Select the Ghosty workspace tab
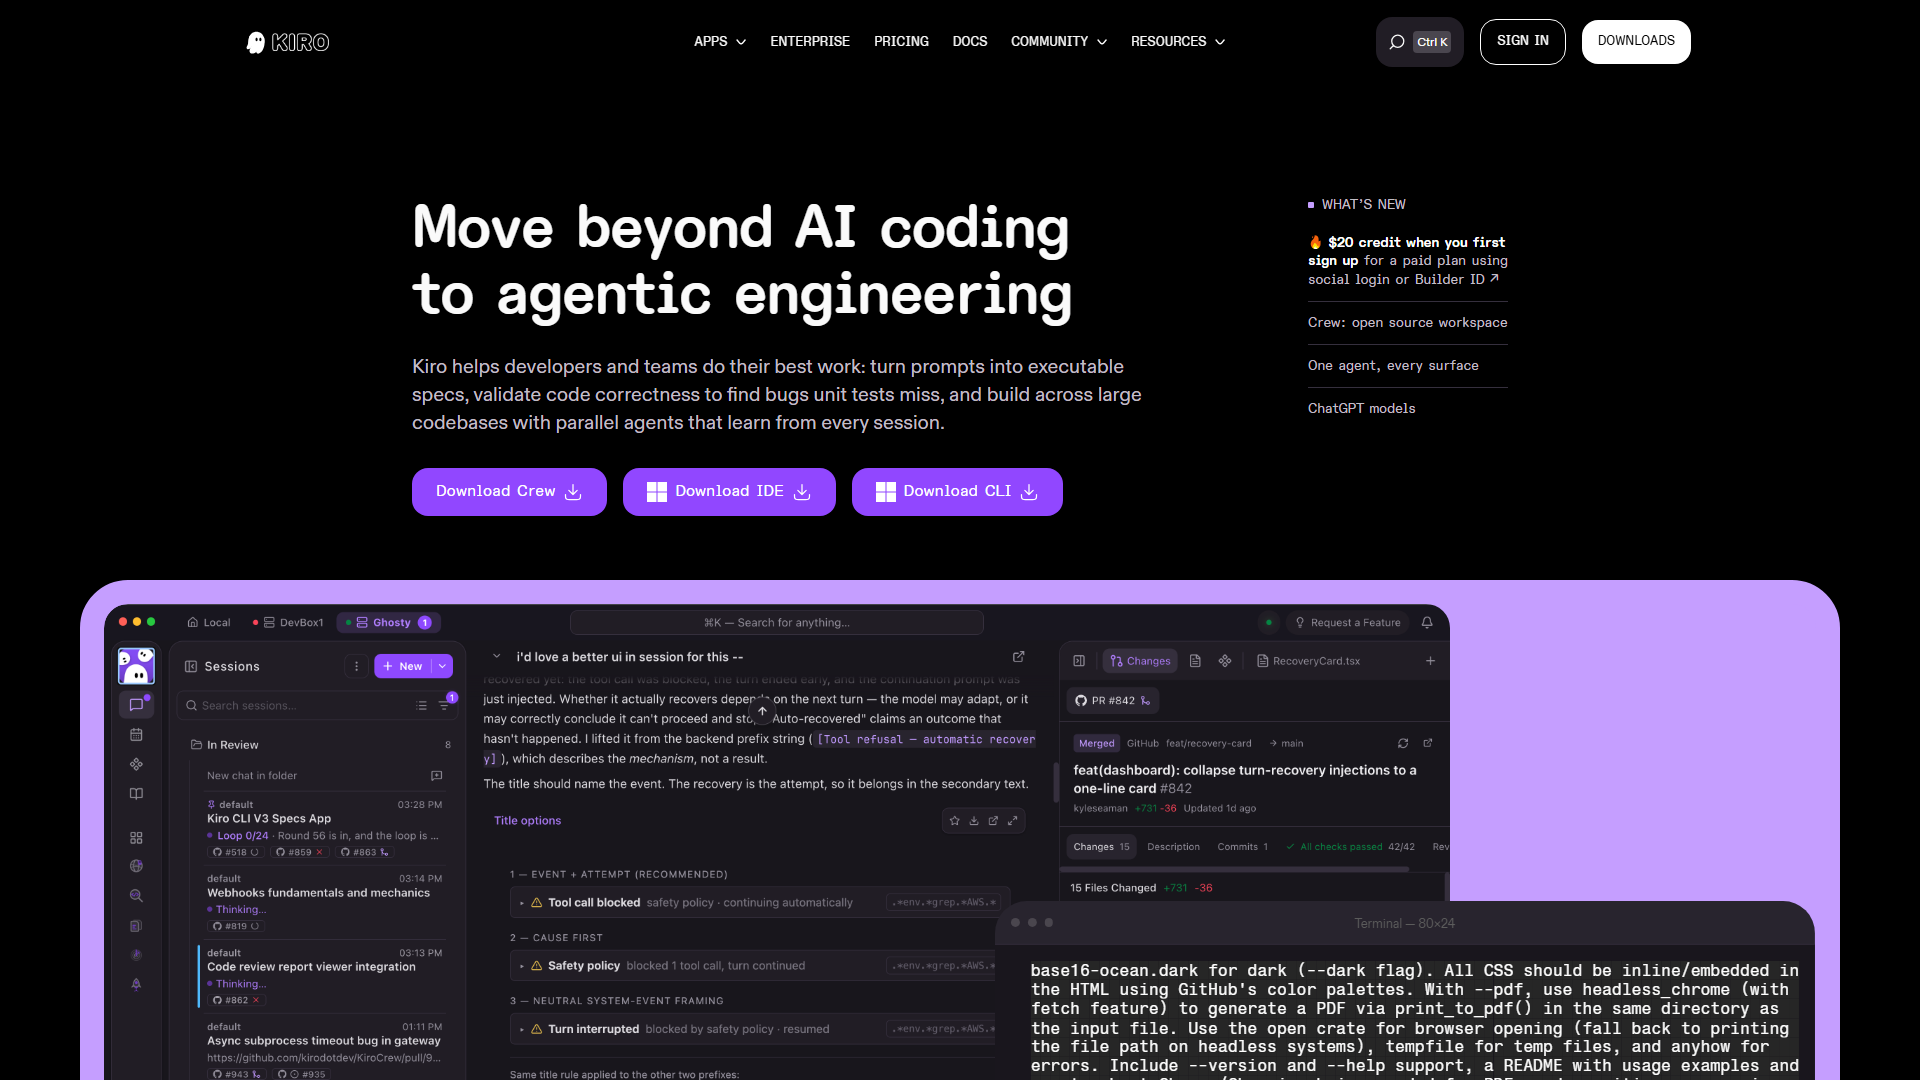This screenshot has height=1080, width=1920. [389, 622]
